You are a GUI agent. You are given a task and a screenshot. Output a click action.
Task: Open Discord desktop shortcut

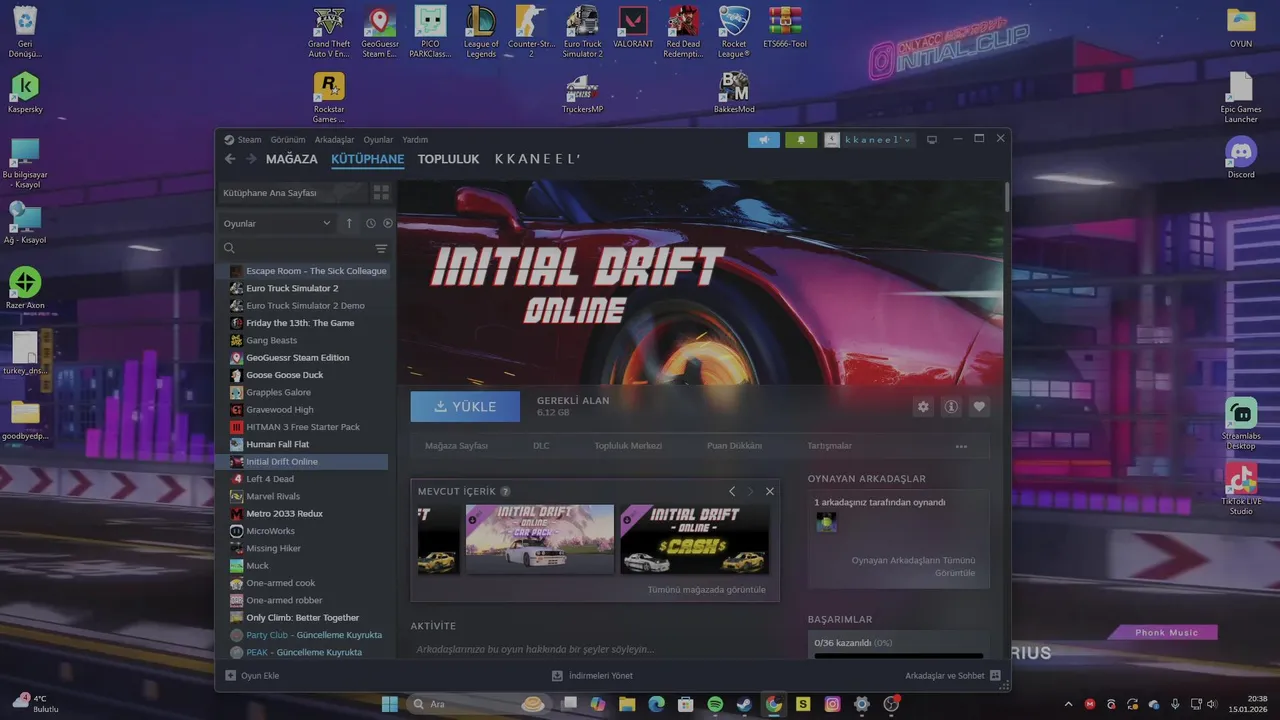(x=1241, y=158)
